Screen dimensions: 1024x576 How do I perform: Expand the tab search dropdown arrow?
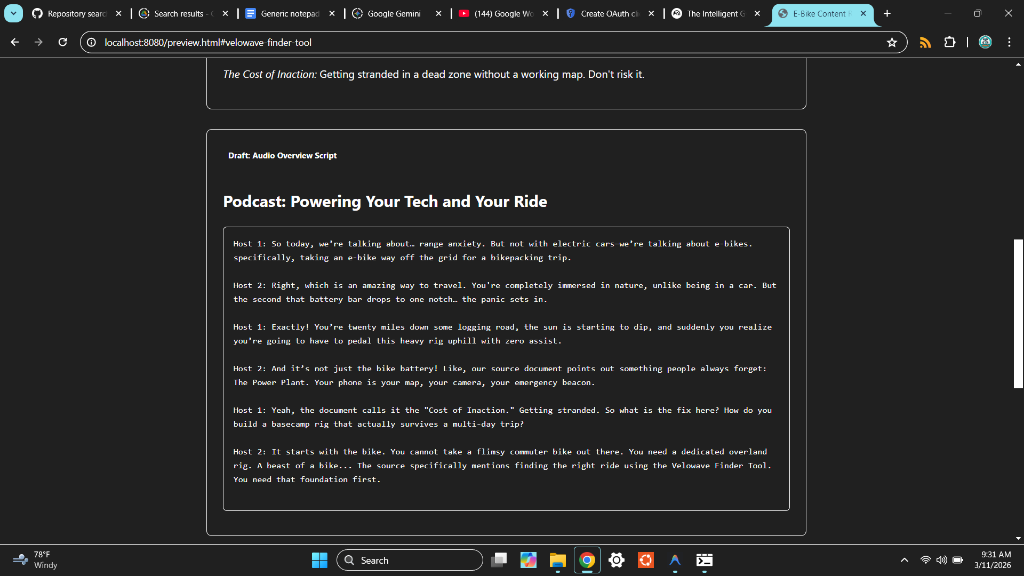click(x=14, y=14)
